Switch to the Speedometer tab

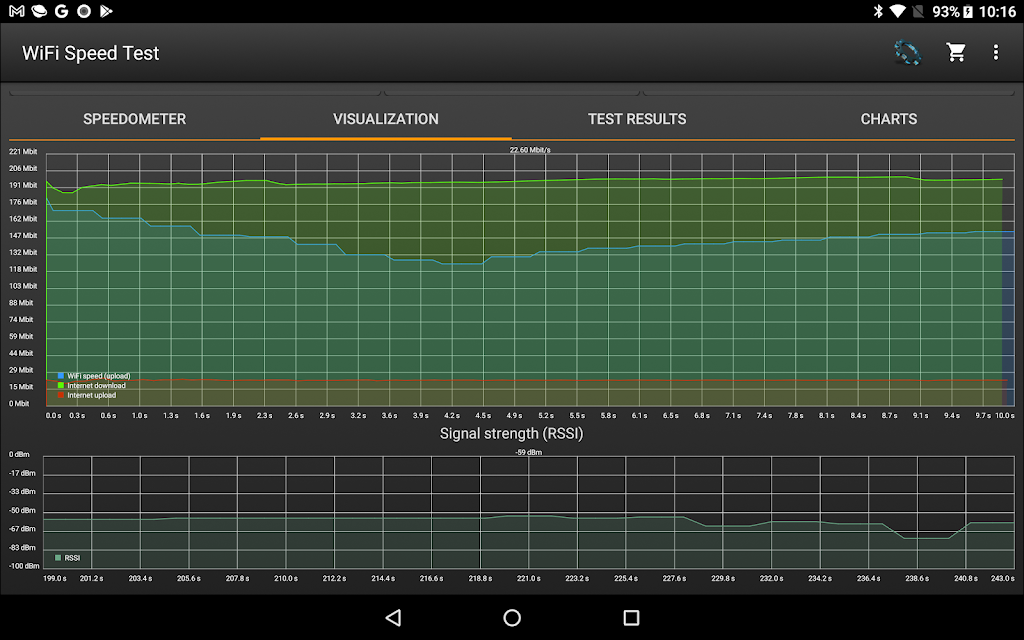[x=134, y=119]
